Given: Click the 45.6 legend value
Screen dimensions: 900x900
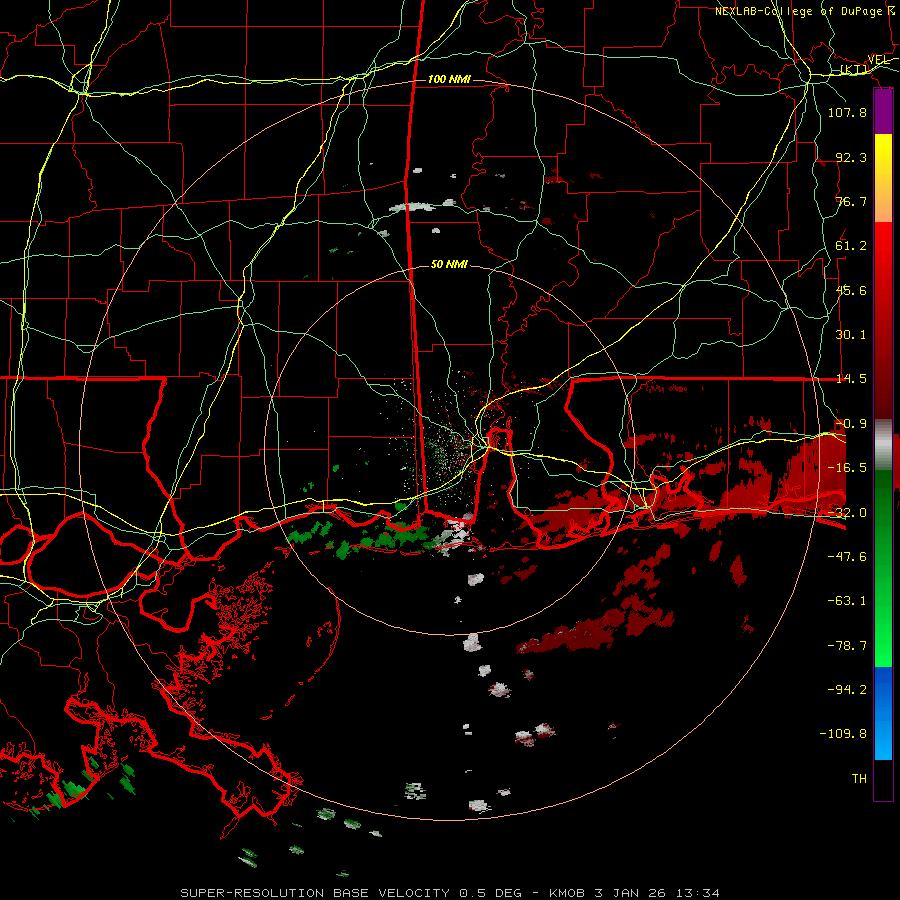Looking at the screenshot, I should [851, 290].
